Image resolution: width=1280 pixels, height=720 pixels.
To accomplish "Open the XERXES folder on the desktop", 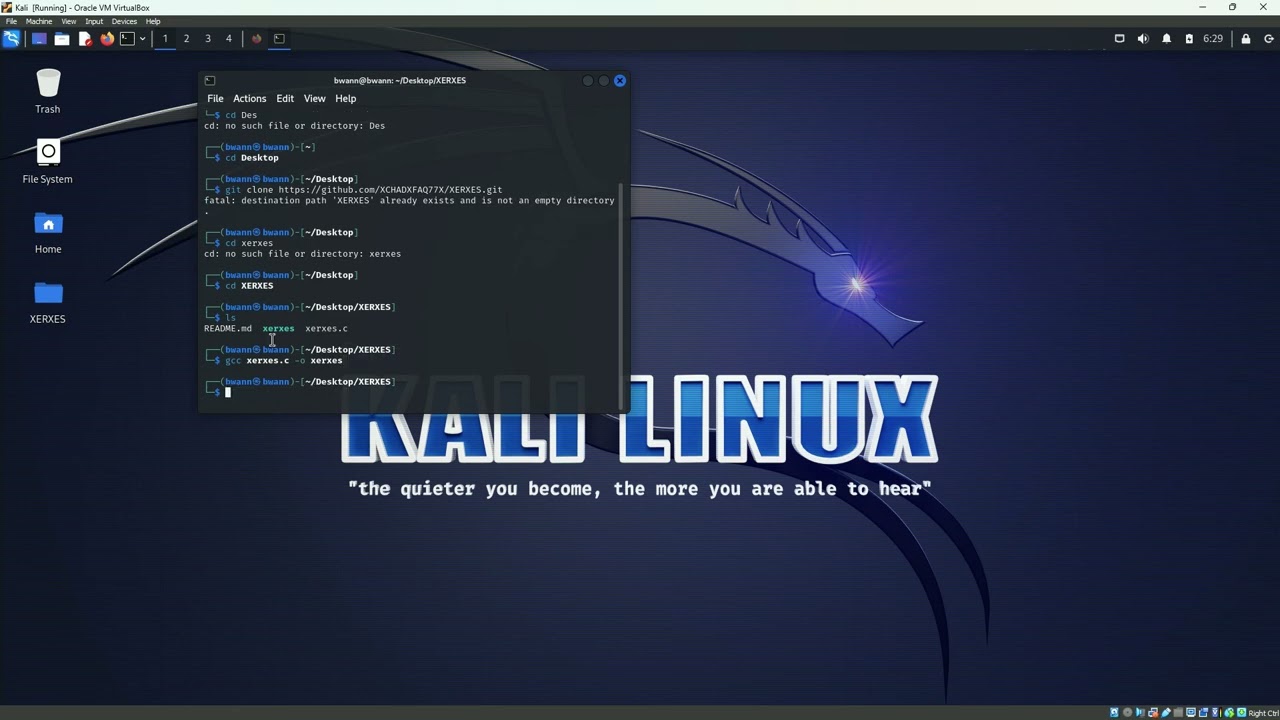I will pyautogui.click(x=48, y=302).
